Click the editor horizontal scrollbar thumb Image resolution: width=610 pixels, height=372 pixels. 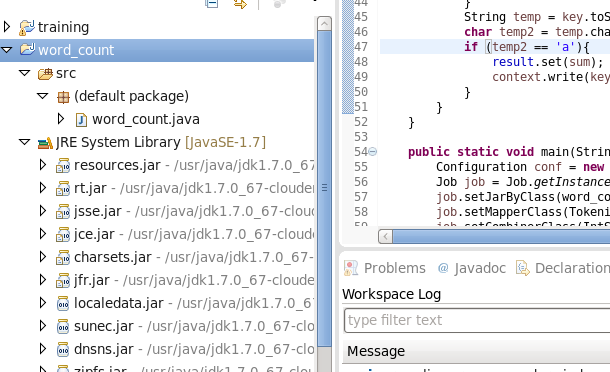point(501,236)
